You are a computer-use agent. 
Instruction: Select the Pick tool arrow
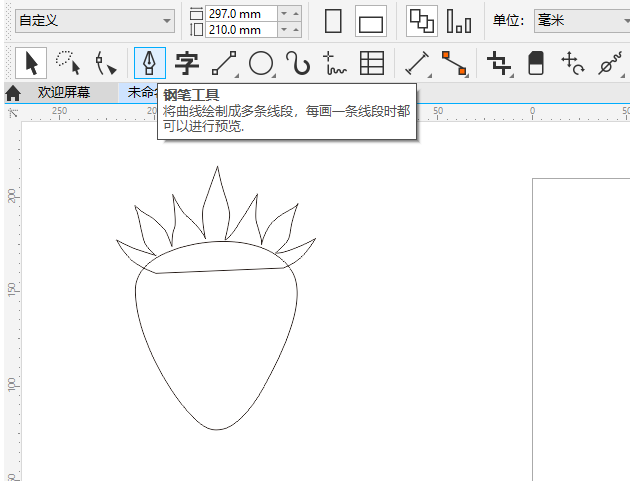[31, 63]
